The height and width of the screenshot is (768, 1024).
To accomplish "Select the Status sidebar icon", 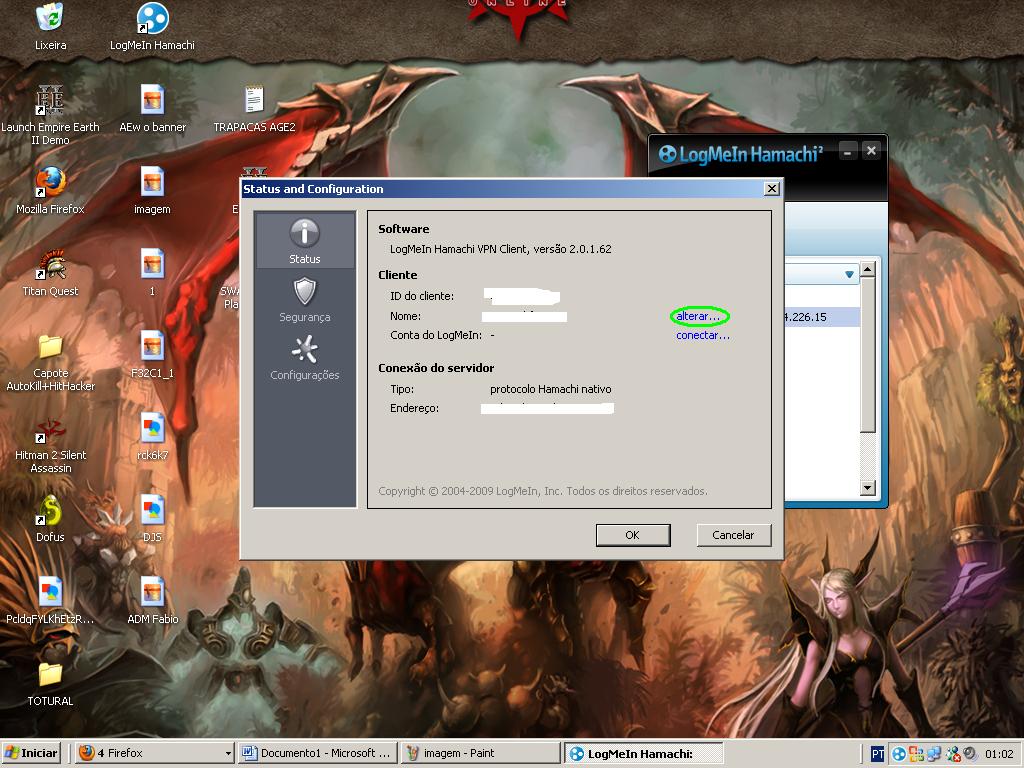I will coord(305,241).
